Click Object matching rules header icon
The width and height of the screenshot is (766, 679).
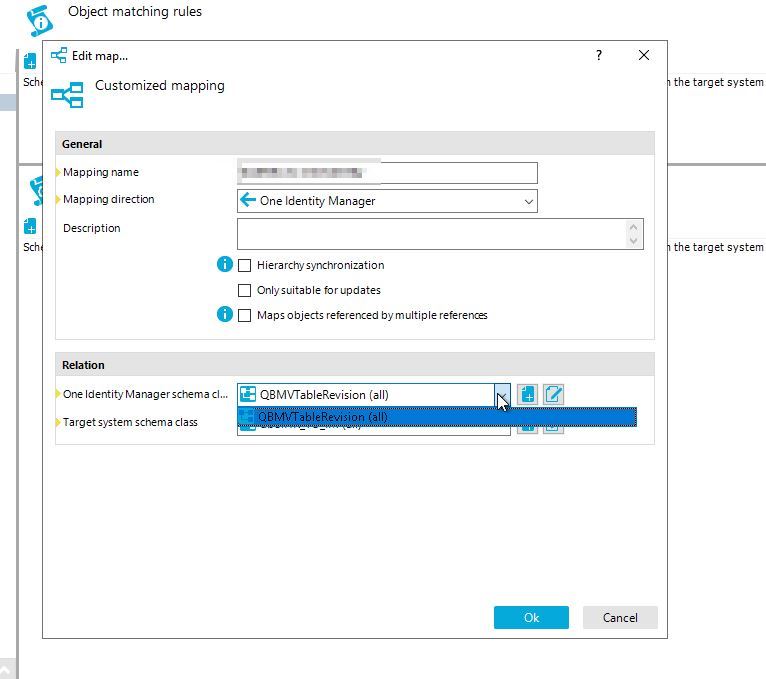pyautogui.click(x=40, y=21)
